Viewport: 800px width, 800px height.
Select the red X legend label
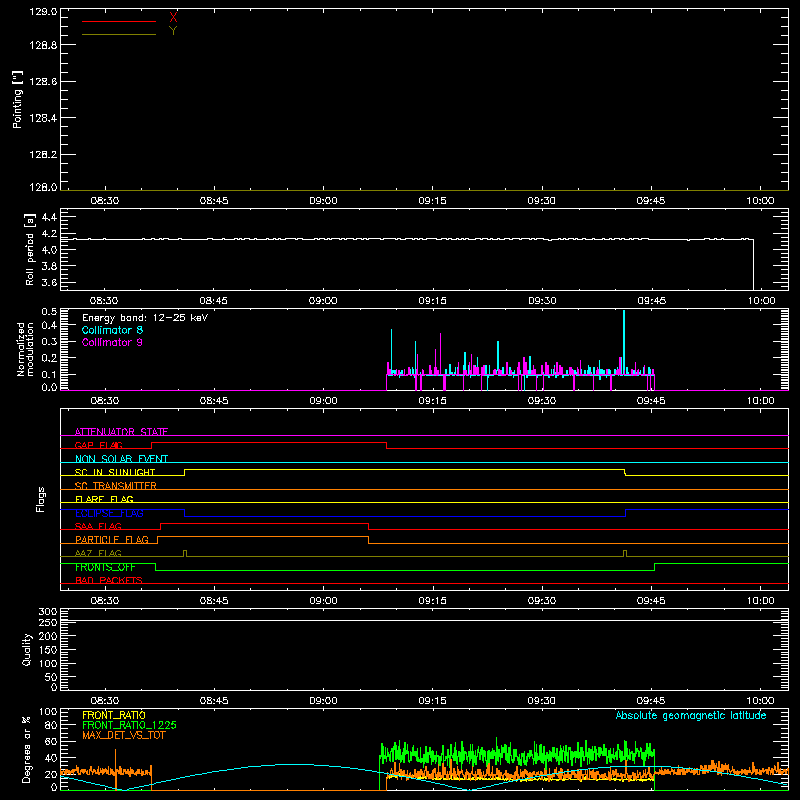(x=173, y=18)
